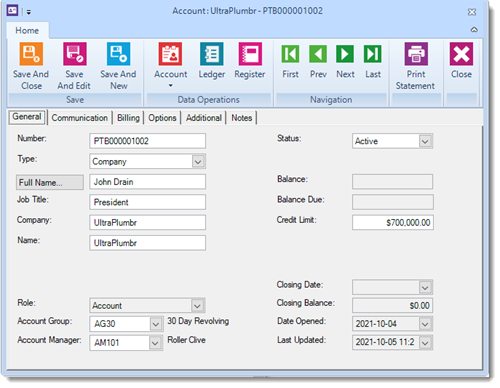Open the quick access toolbar customize arrow
The width and height of the screenshot is (500, 388).
(x=29, y=12)
